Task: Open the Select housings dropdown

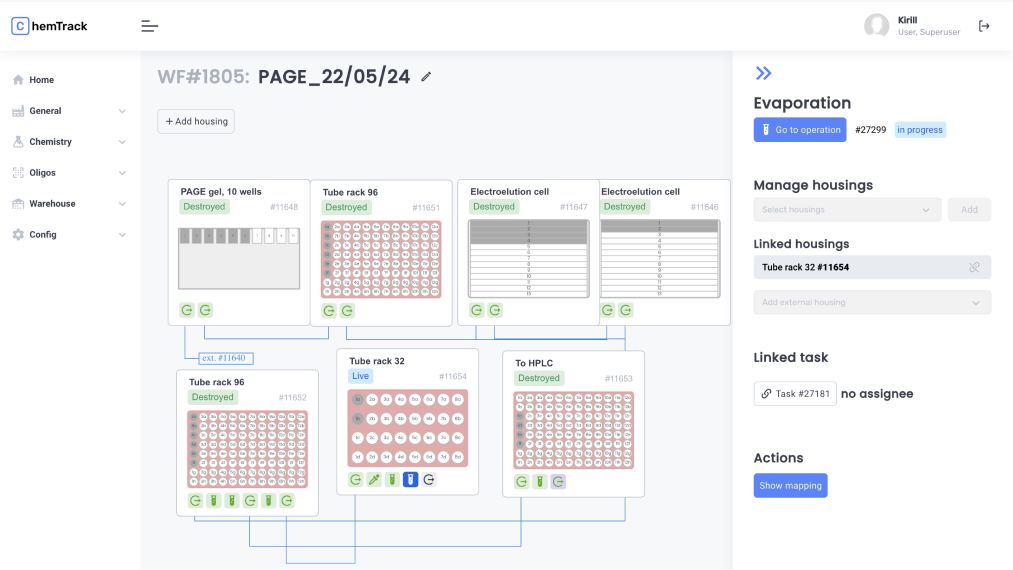Action: pos(847,209)
